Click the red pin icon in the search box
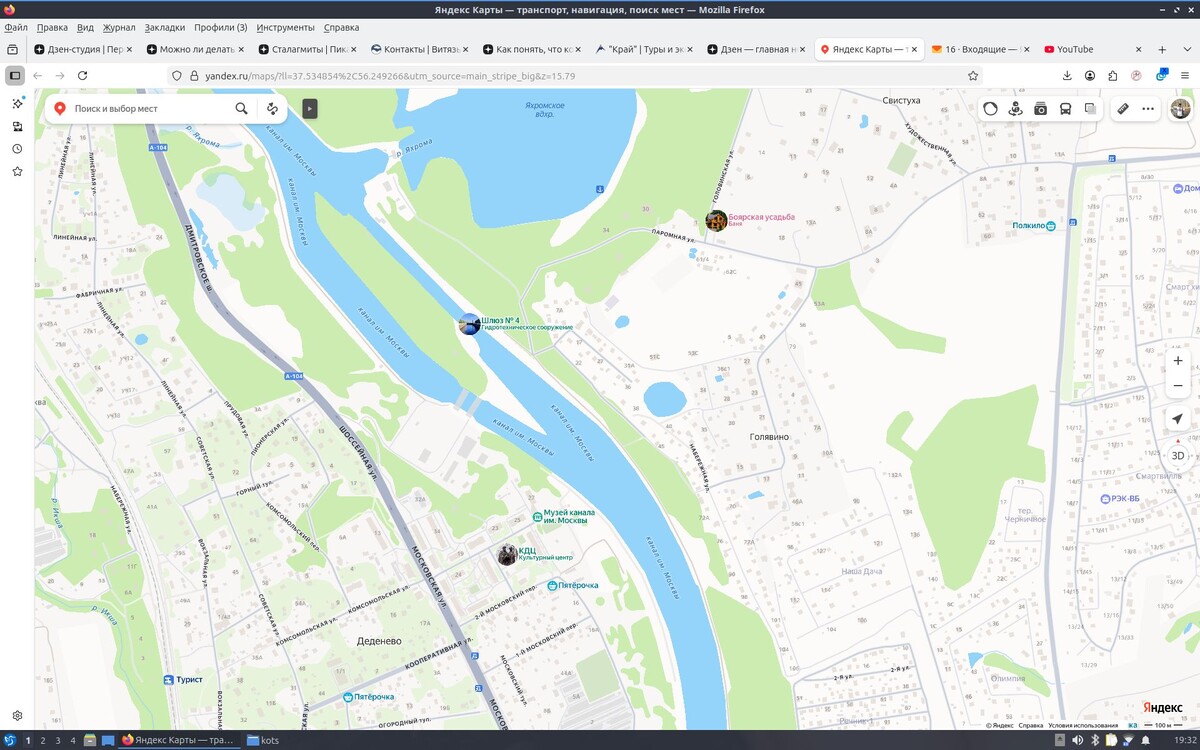 click(60, 108)
